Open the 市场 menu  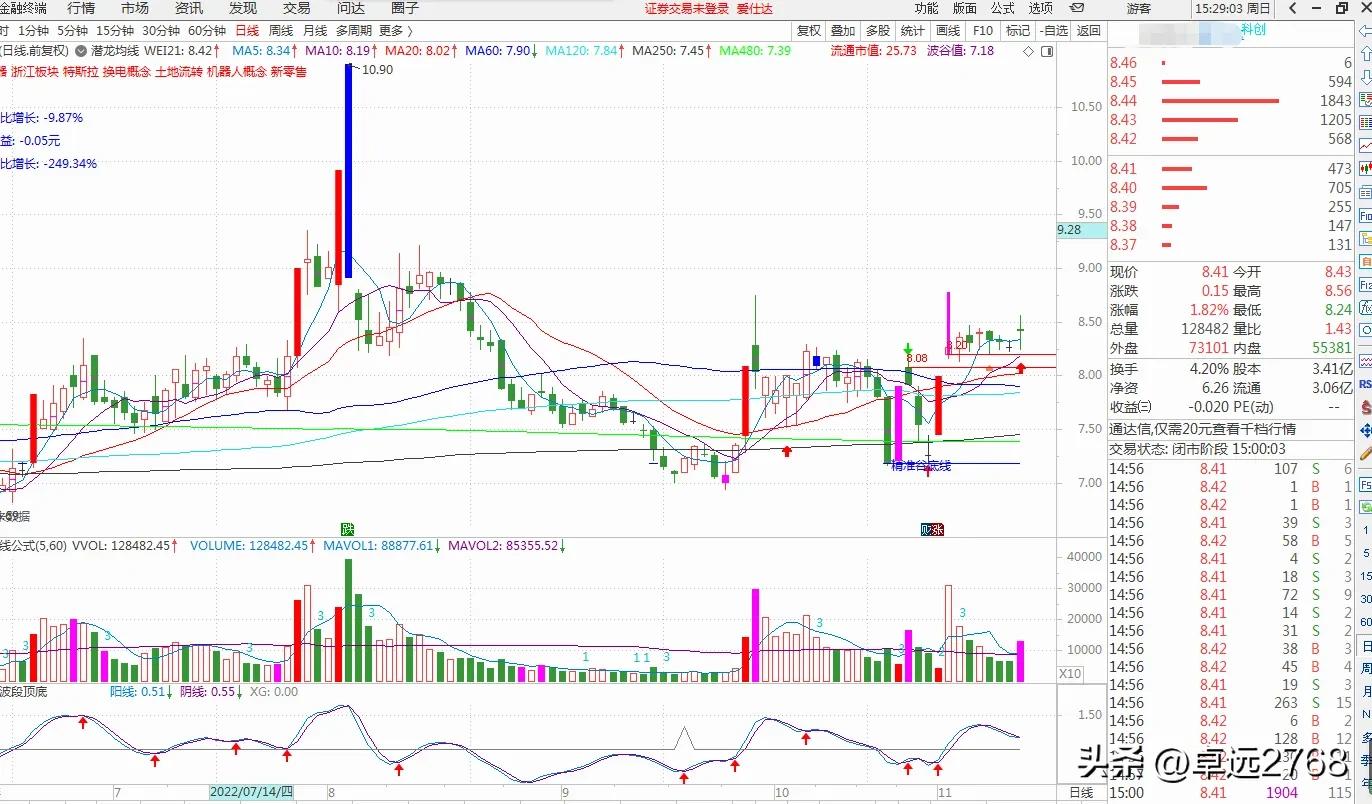(135, 8)
